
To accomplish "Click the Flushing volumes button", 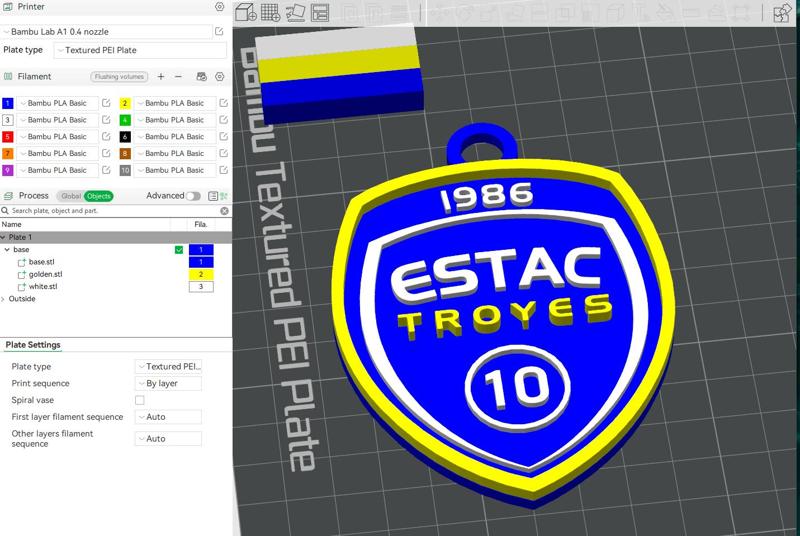I will (x=119, y=76).
